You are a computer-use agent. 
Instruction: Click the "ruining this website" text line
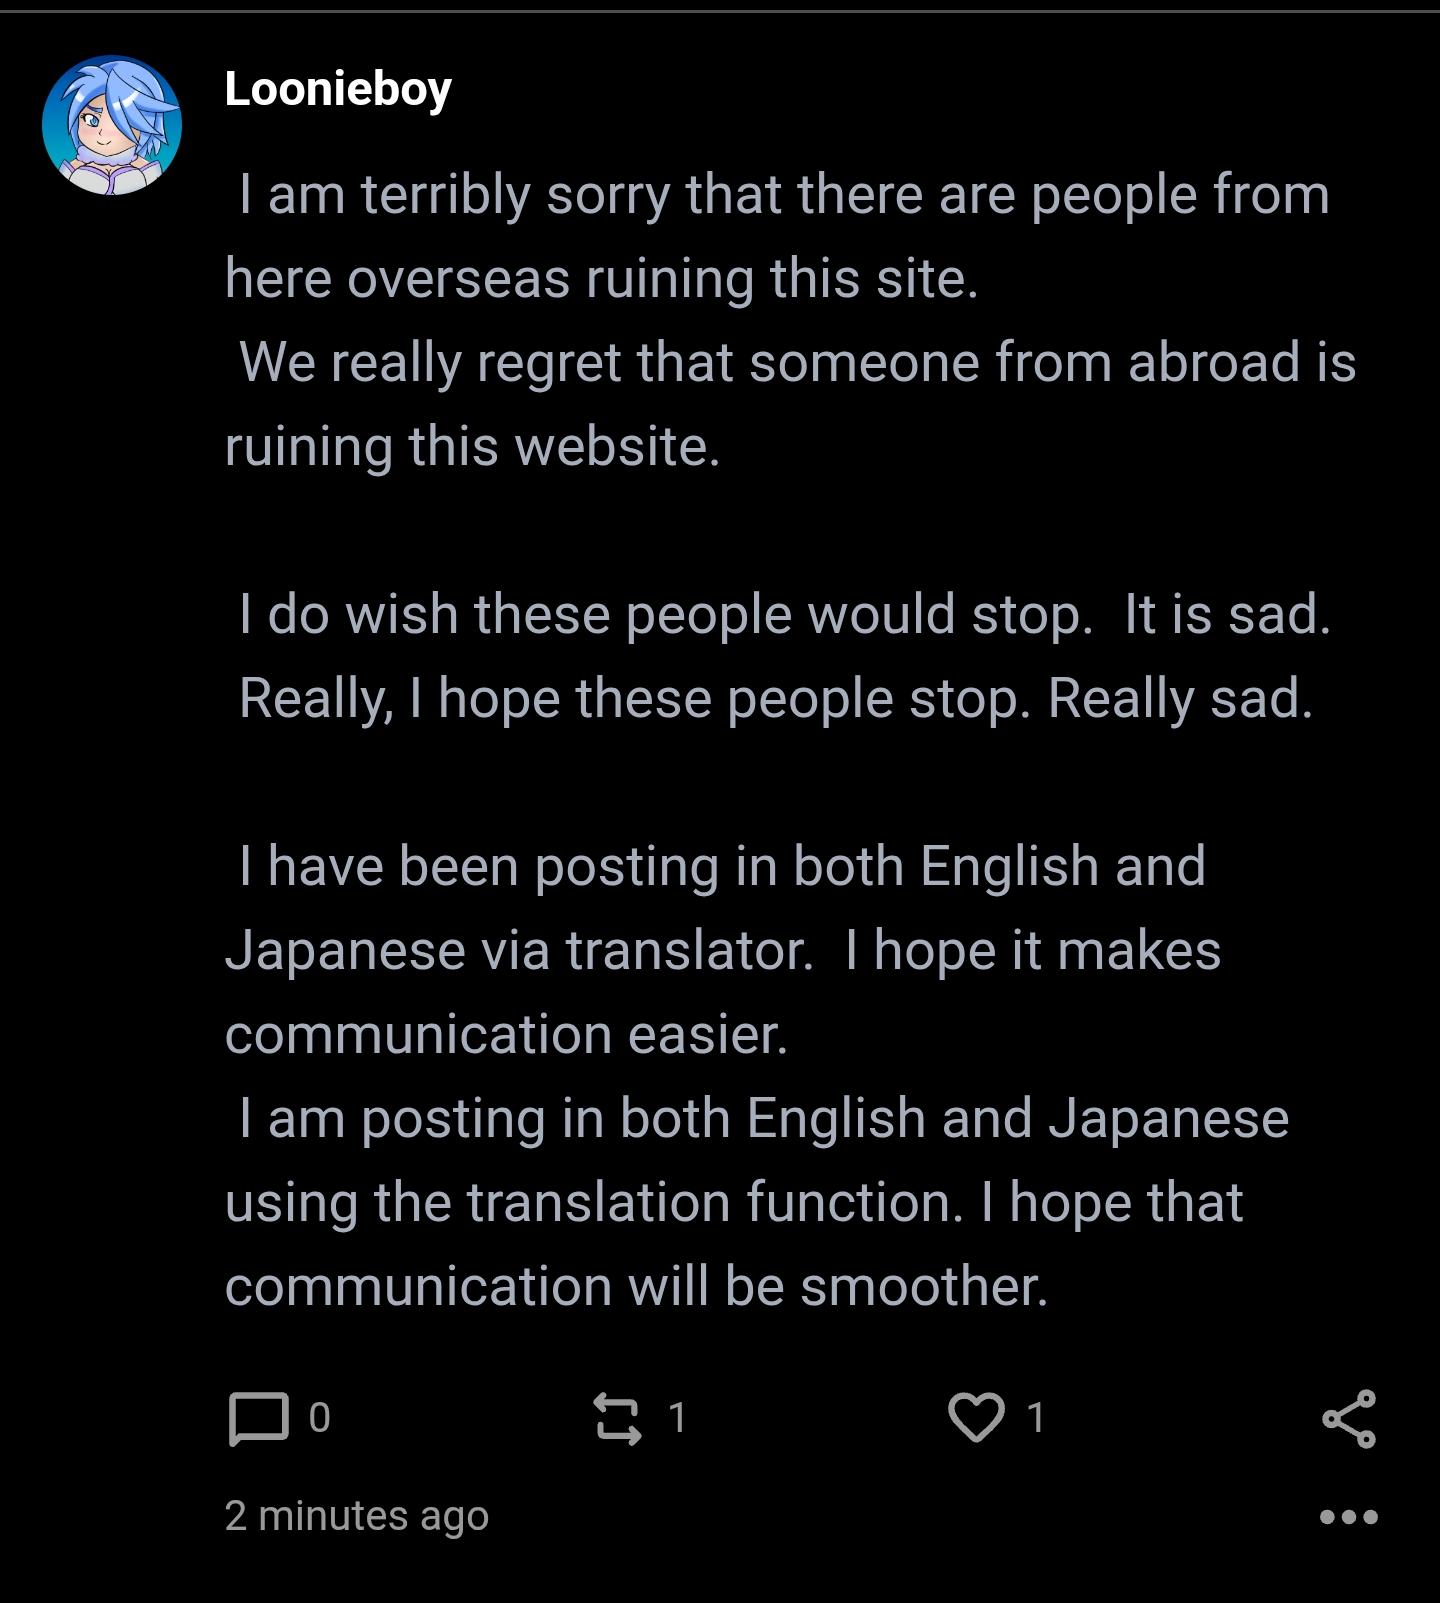(x=472, y=446)
